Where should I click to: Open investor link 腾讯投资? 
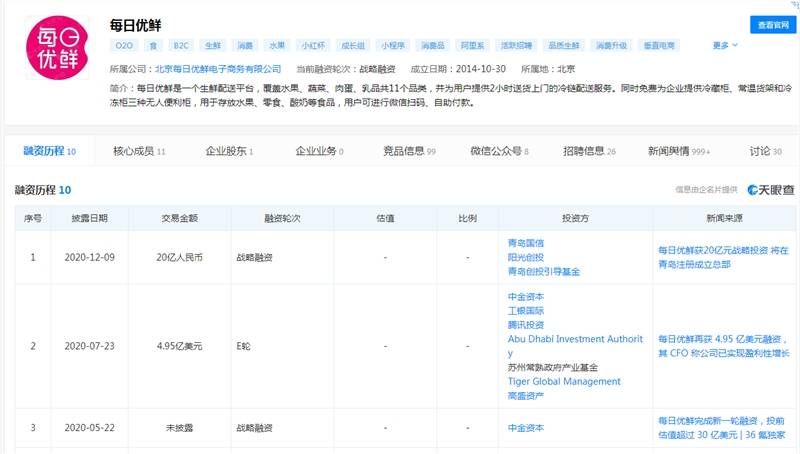pyautogui.click(x=526, y=325)
